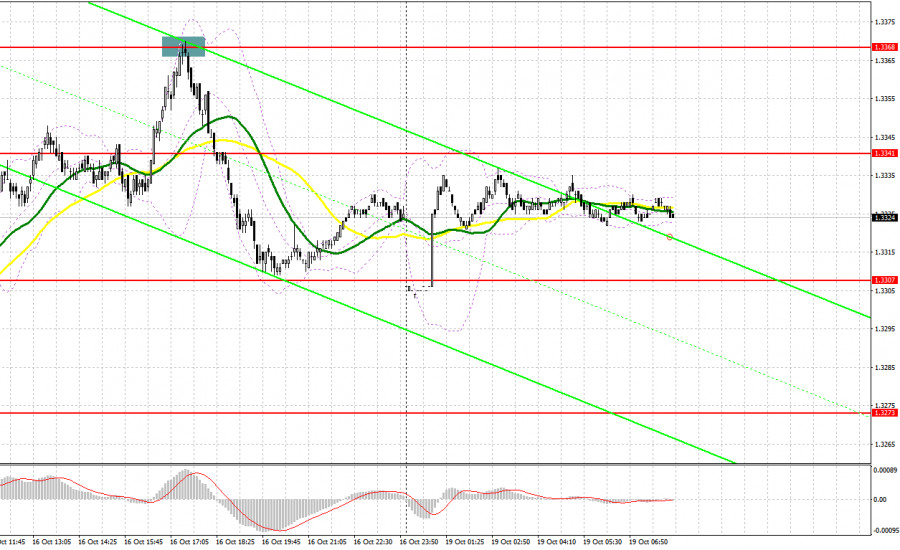Click the 1.3335 value on the price axis
This screenshot has height=550, width=900.
coord(885,175)
